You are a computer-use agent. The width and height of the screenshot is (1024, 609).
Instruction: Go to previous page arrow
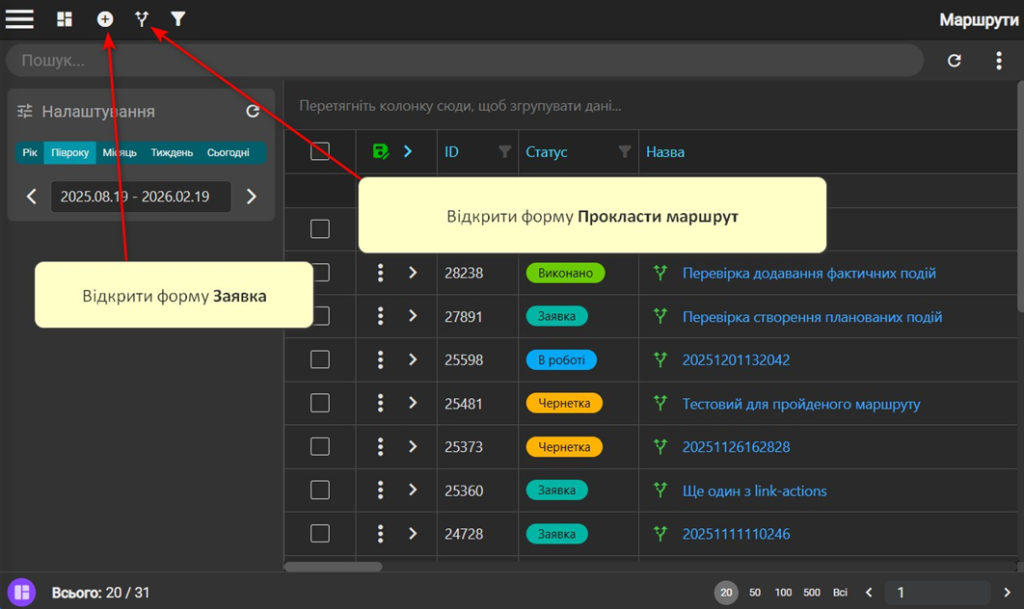[x=869, y=592]
